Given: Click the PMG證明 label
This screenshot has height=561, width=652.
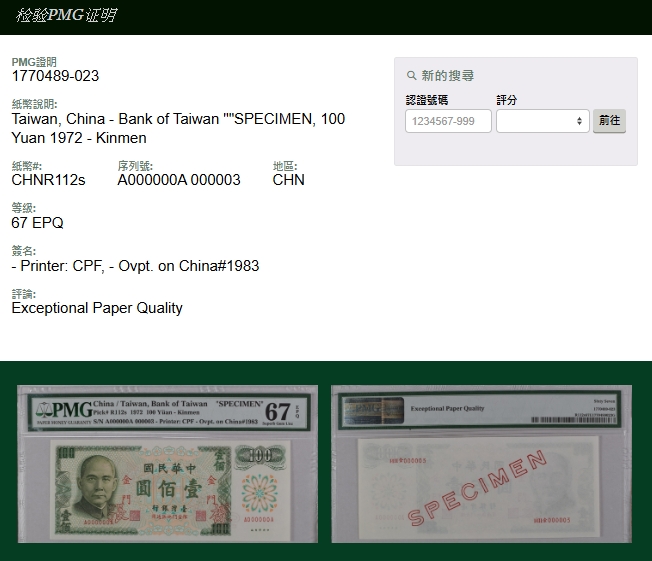Looking at the screenshot, I should pos(34,62).
